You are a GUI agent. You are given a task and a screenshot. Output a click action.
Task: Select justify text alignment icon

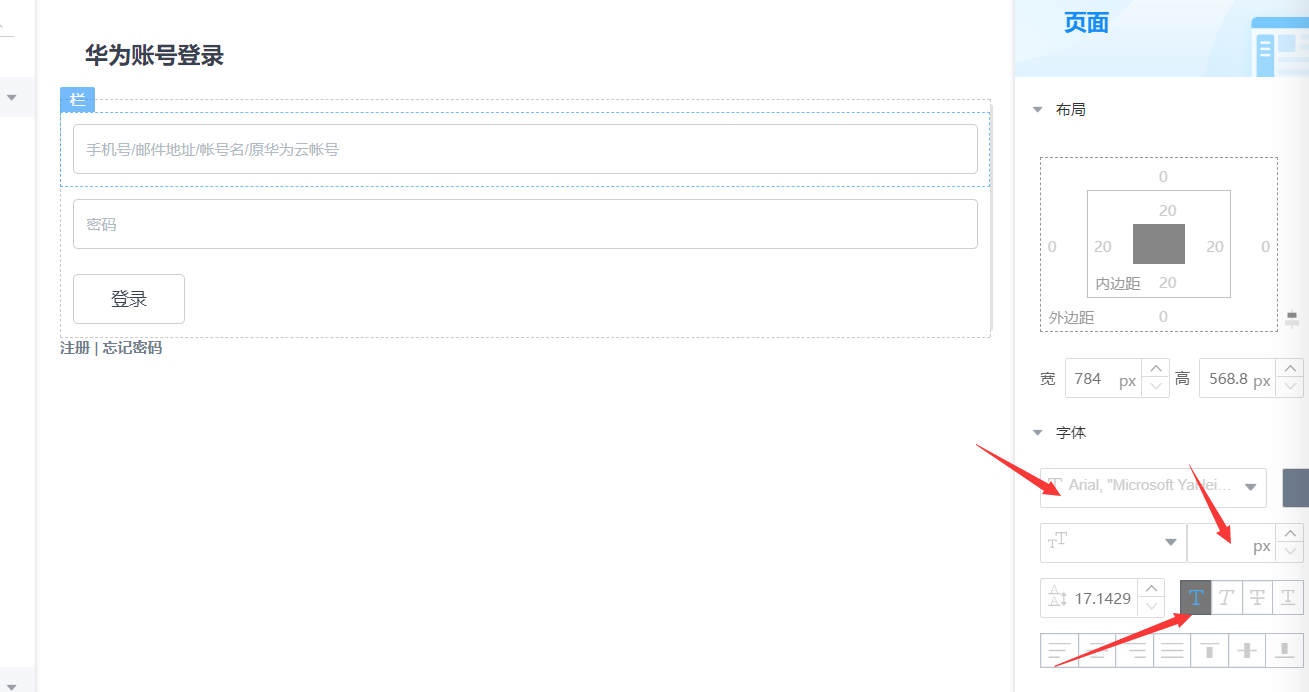pyautogui.click(x=1172, y=651)
